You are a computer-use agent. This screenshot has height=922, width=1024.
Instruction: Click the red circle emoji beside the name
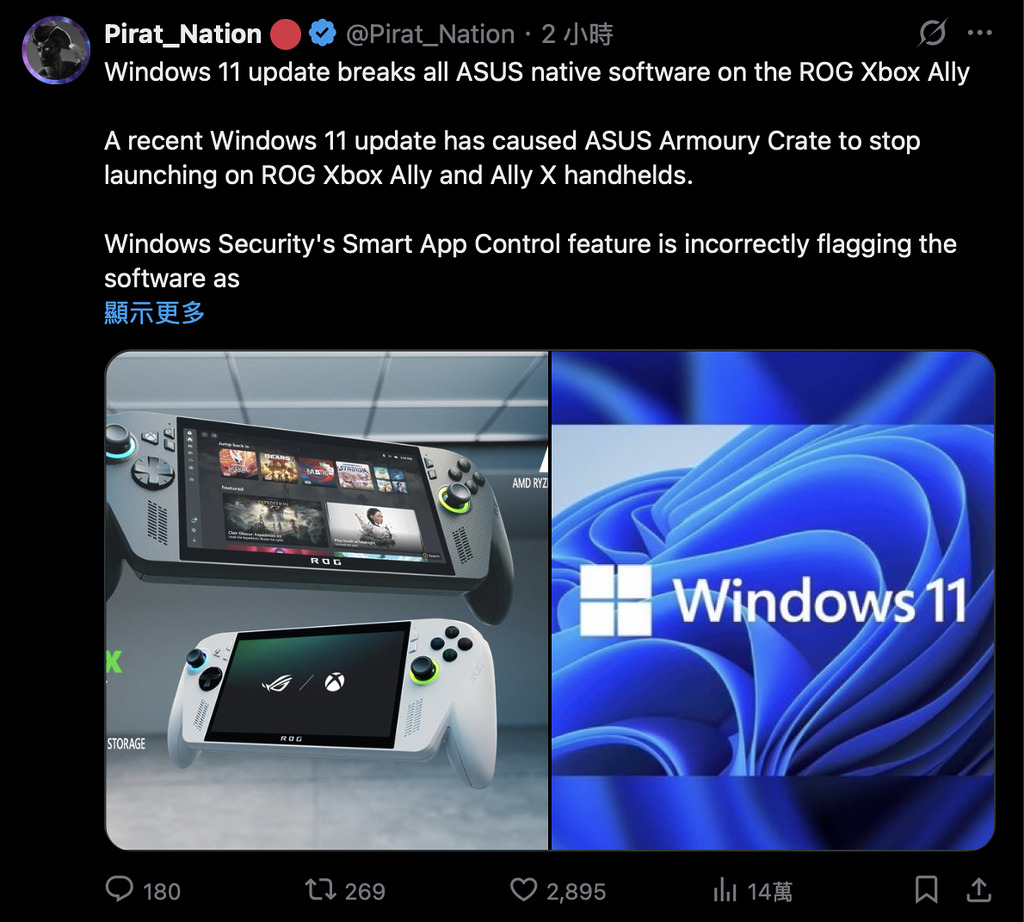pos(285,34)
